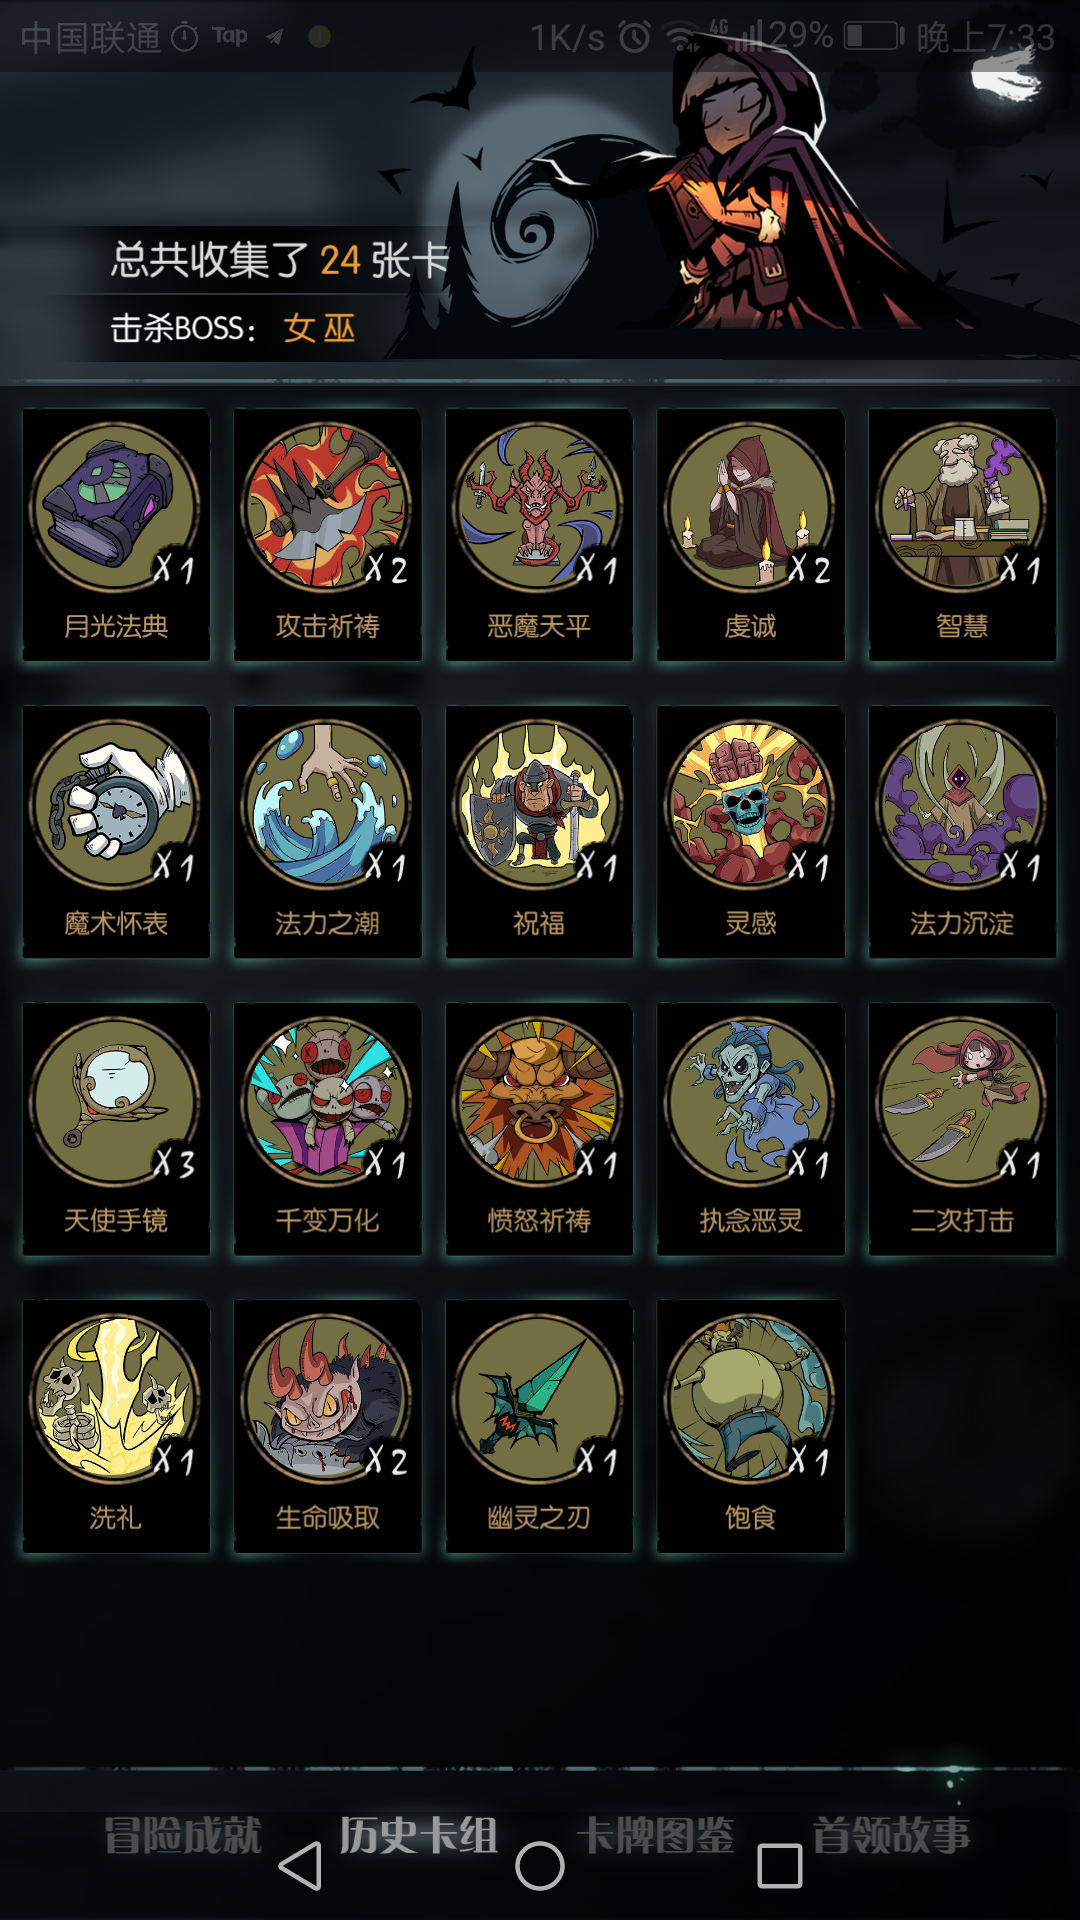Tap the 天使手镜 mirror card
Screen dimensions: 1080x1920
tap(116, 1129)
